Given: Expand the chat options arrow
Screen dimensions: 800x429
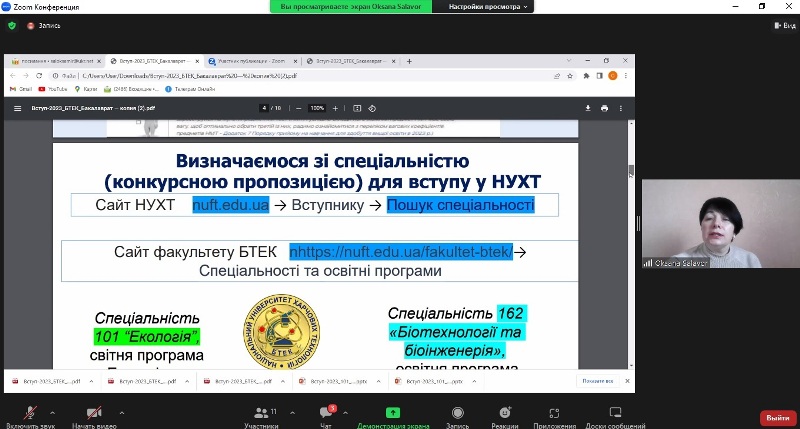Looking at the screenshot, I should click(345, 413).
